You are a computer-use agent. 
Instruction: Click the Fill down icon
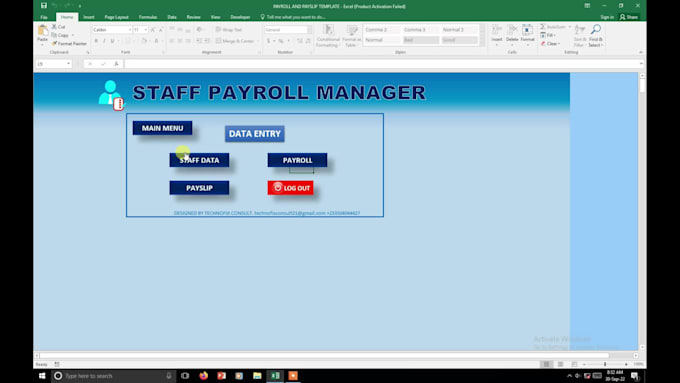point(543,35)
